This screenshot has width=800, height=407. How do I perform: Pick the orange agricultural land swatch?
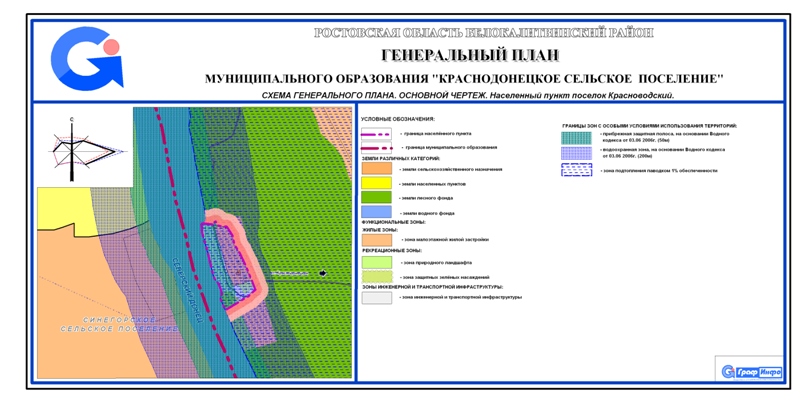click(378, 168)
